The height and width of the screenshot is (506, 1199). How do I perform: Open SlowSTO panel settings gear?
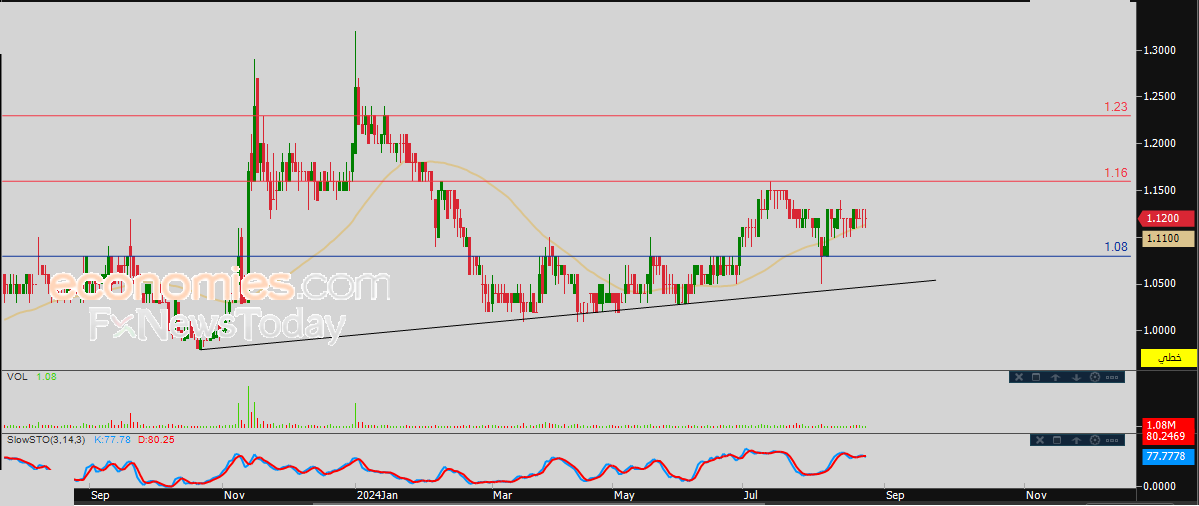click(1095, 440)
